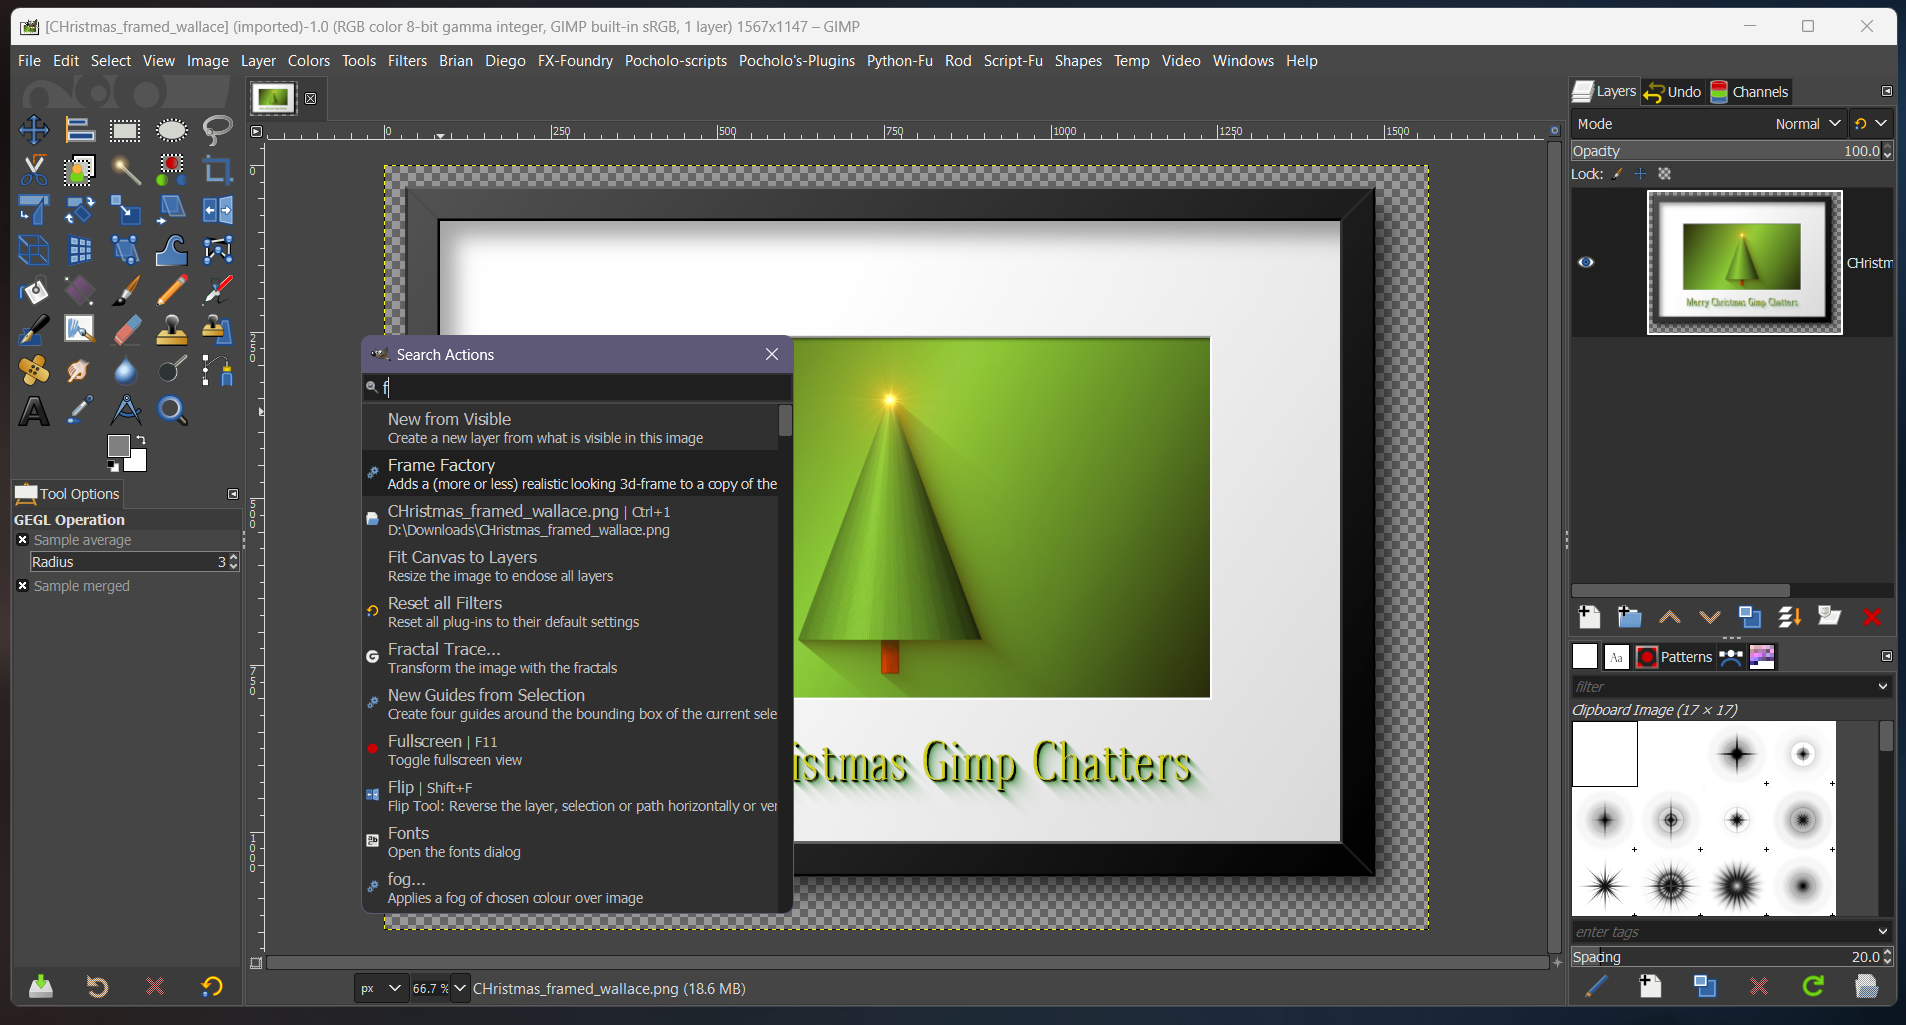The image size is (1906, 1025).
Task: Expand the brush filter dropdown
Action: (1883, 687)
